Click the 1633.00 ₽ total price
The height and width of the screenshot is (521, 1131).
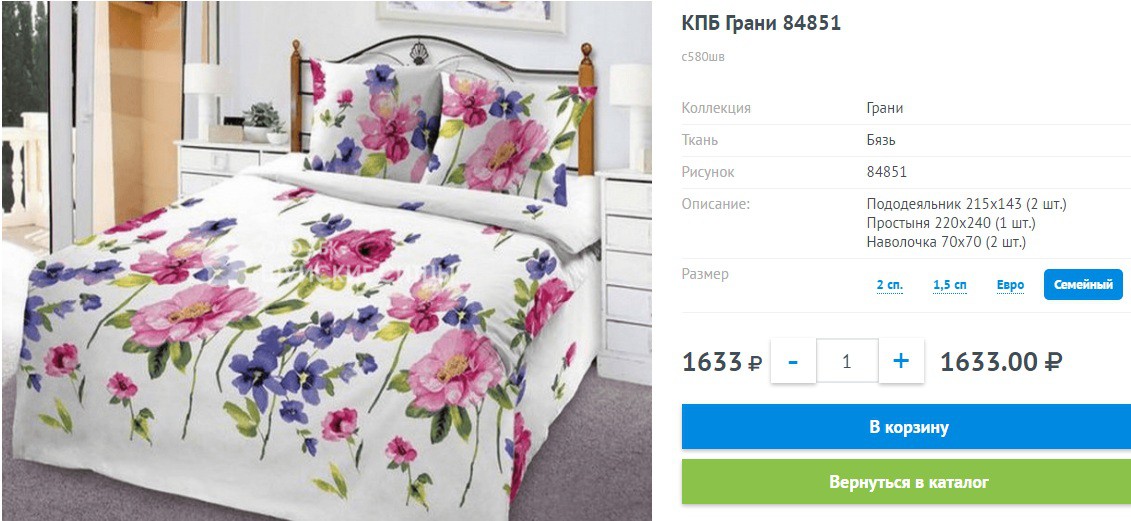tap(1002, 362)
